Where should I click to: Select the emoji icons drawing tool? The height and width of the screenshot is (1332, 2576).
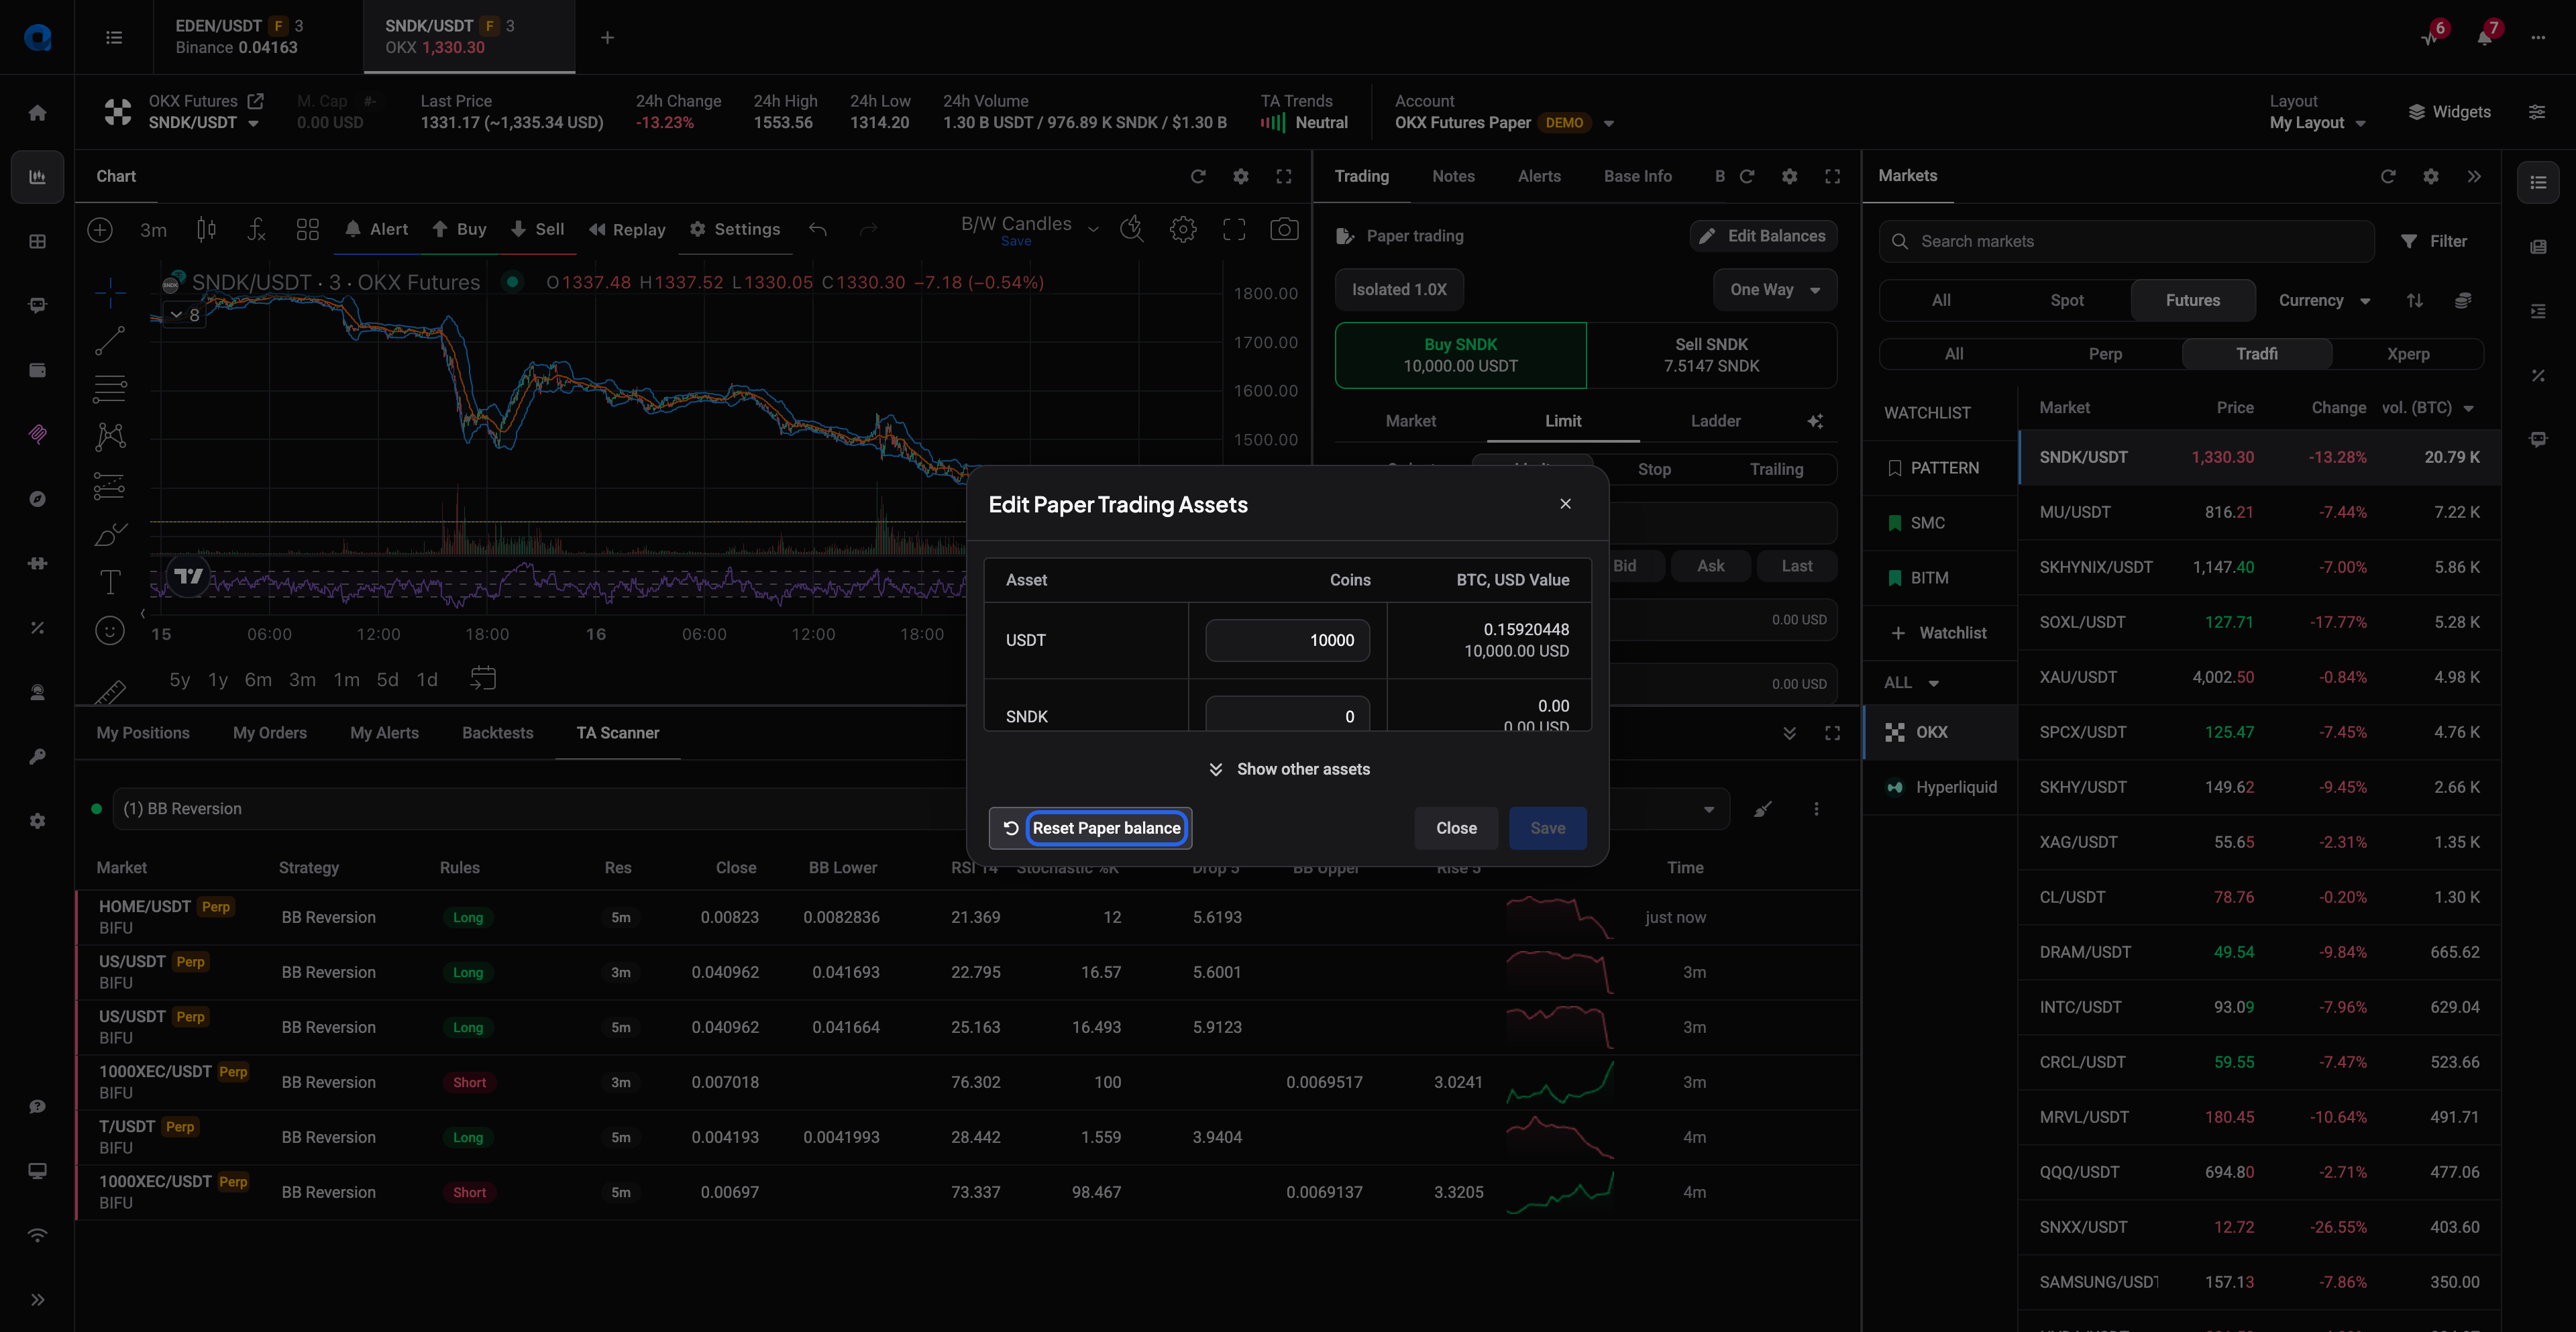110,630
